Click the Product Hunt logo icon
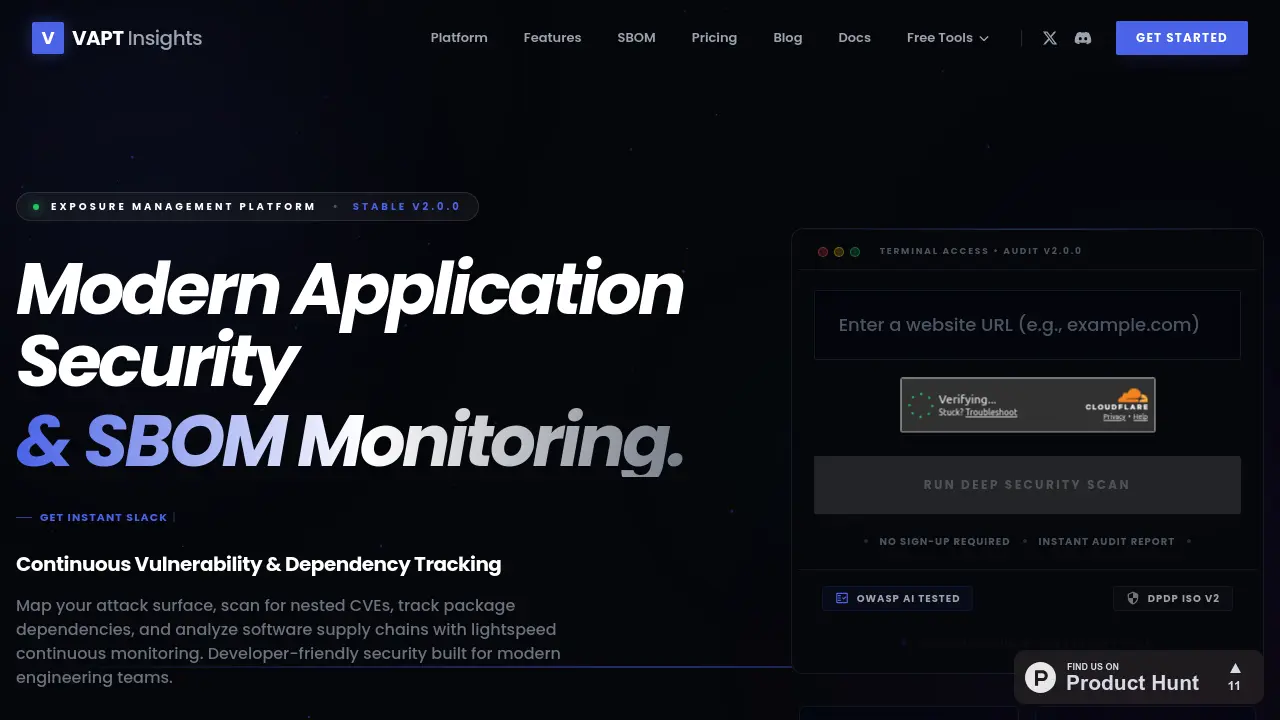 (x=1040, y=677)
